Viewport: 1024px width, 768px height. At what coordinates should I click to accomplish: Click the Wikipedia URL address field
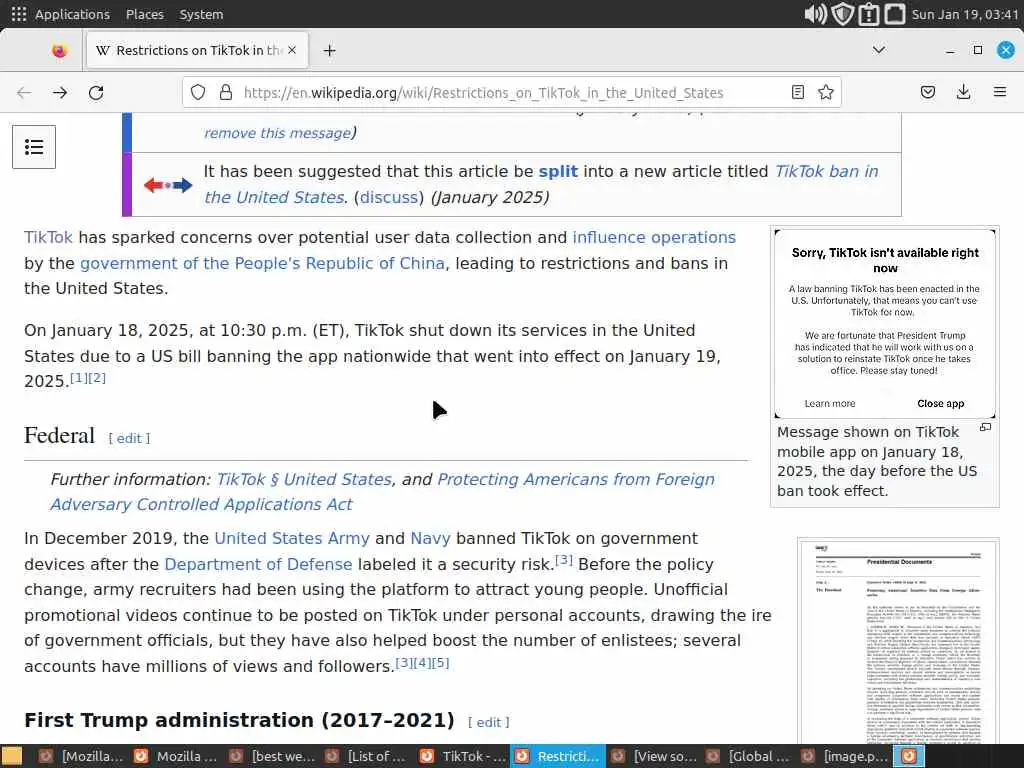(x=483, y=93)
